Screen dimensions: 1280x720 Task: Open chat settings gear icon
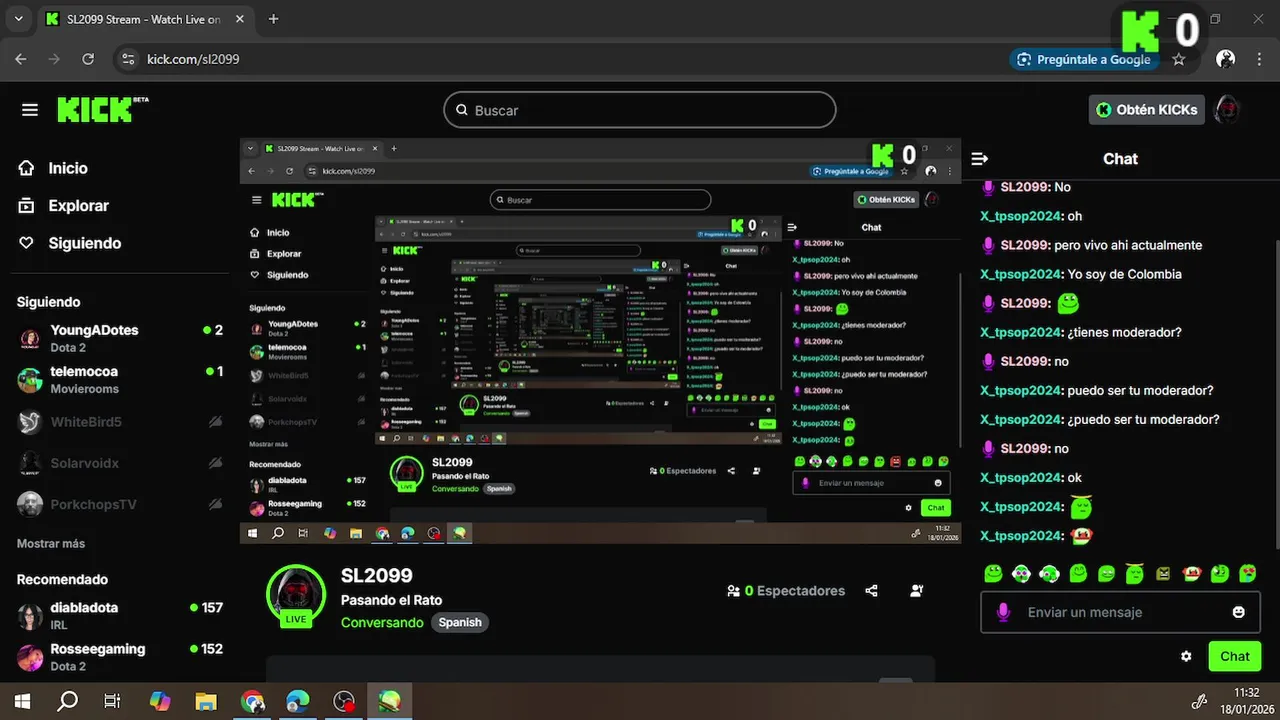[x=1186, y=657]
